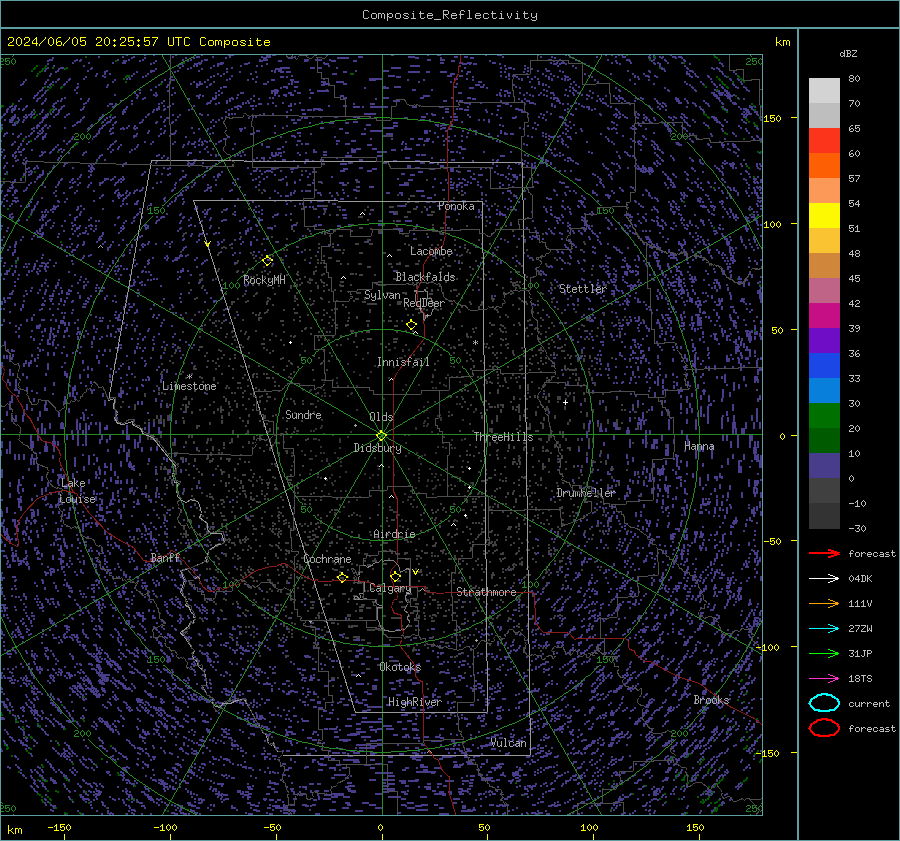Screen dimensions: 900x841
Task: Click the yellow diamond marker below RedDeer
Action: click(x=411, y=325)
